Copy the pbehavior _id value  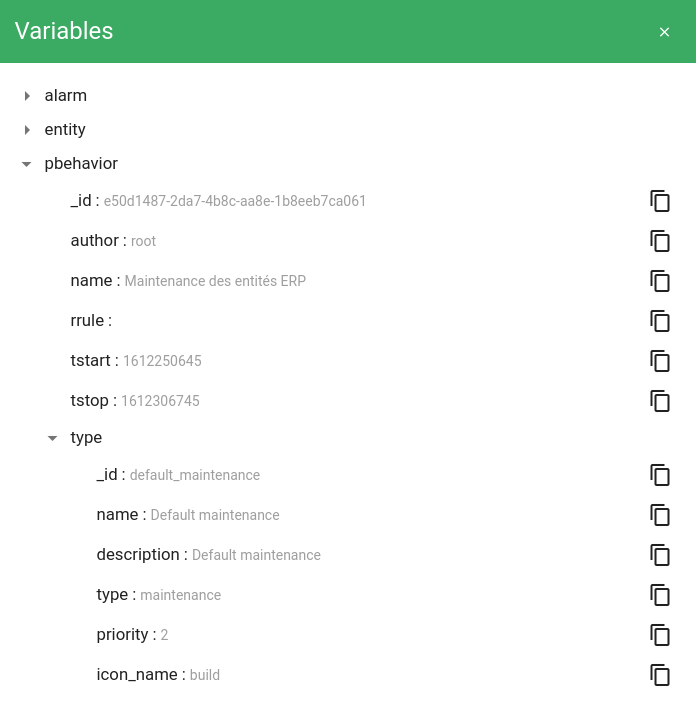tap(660, 201)
